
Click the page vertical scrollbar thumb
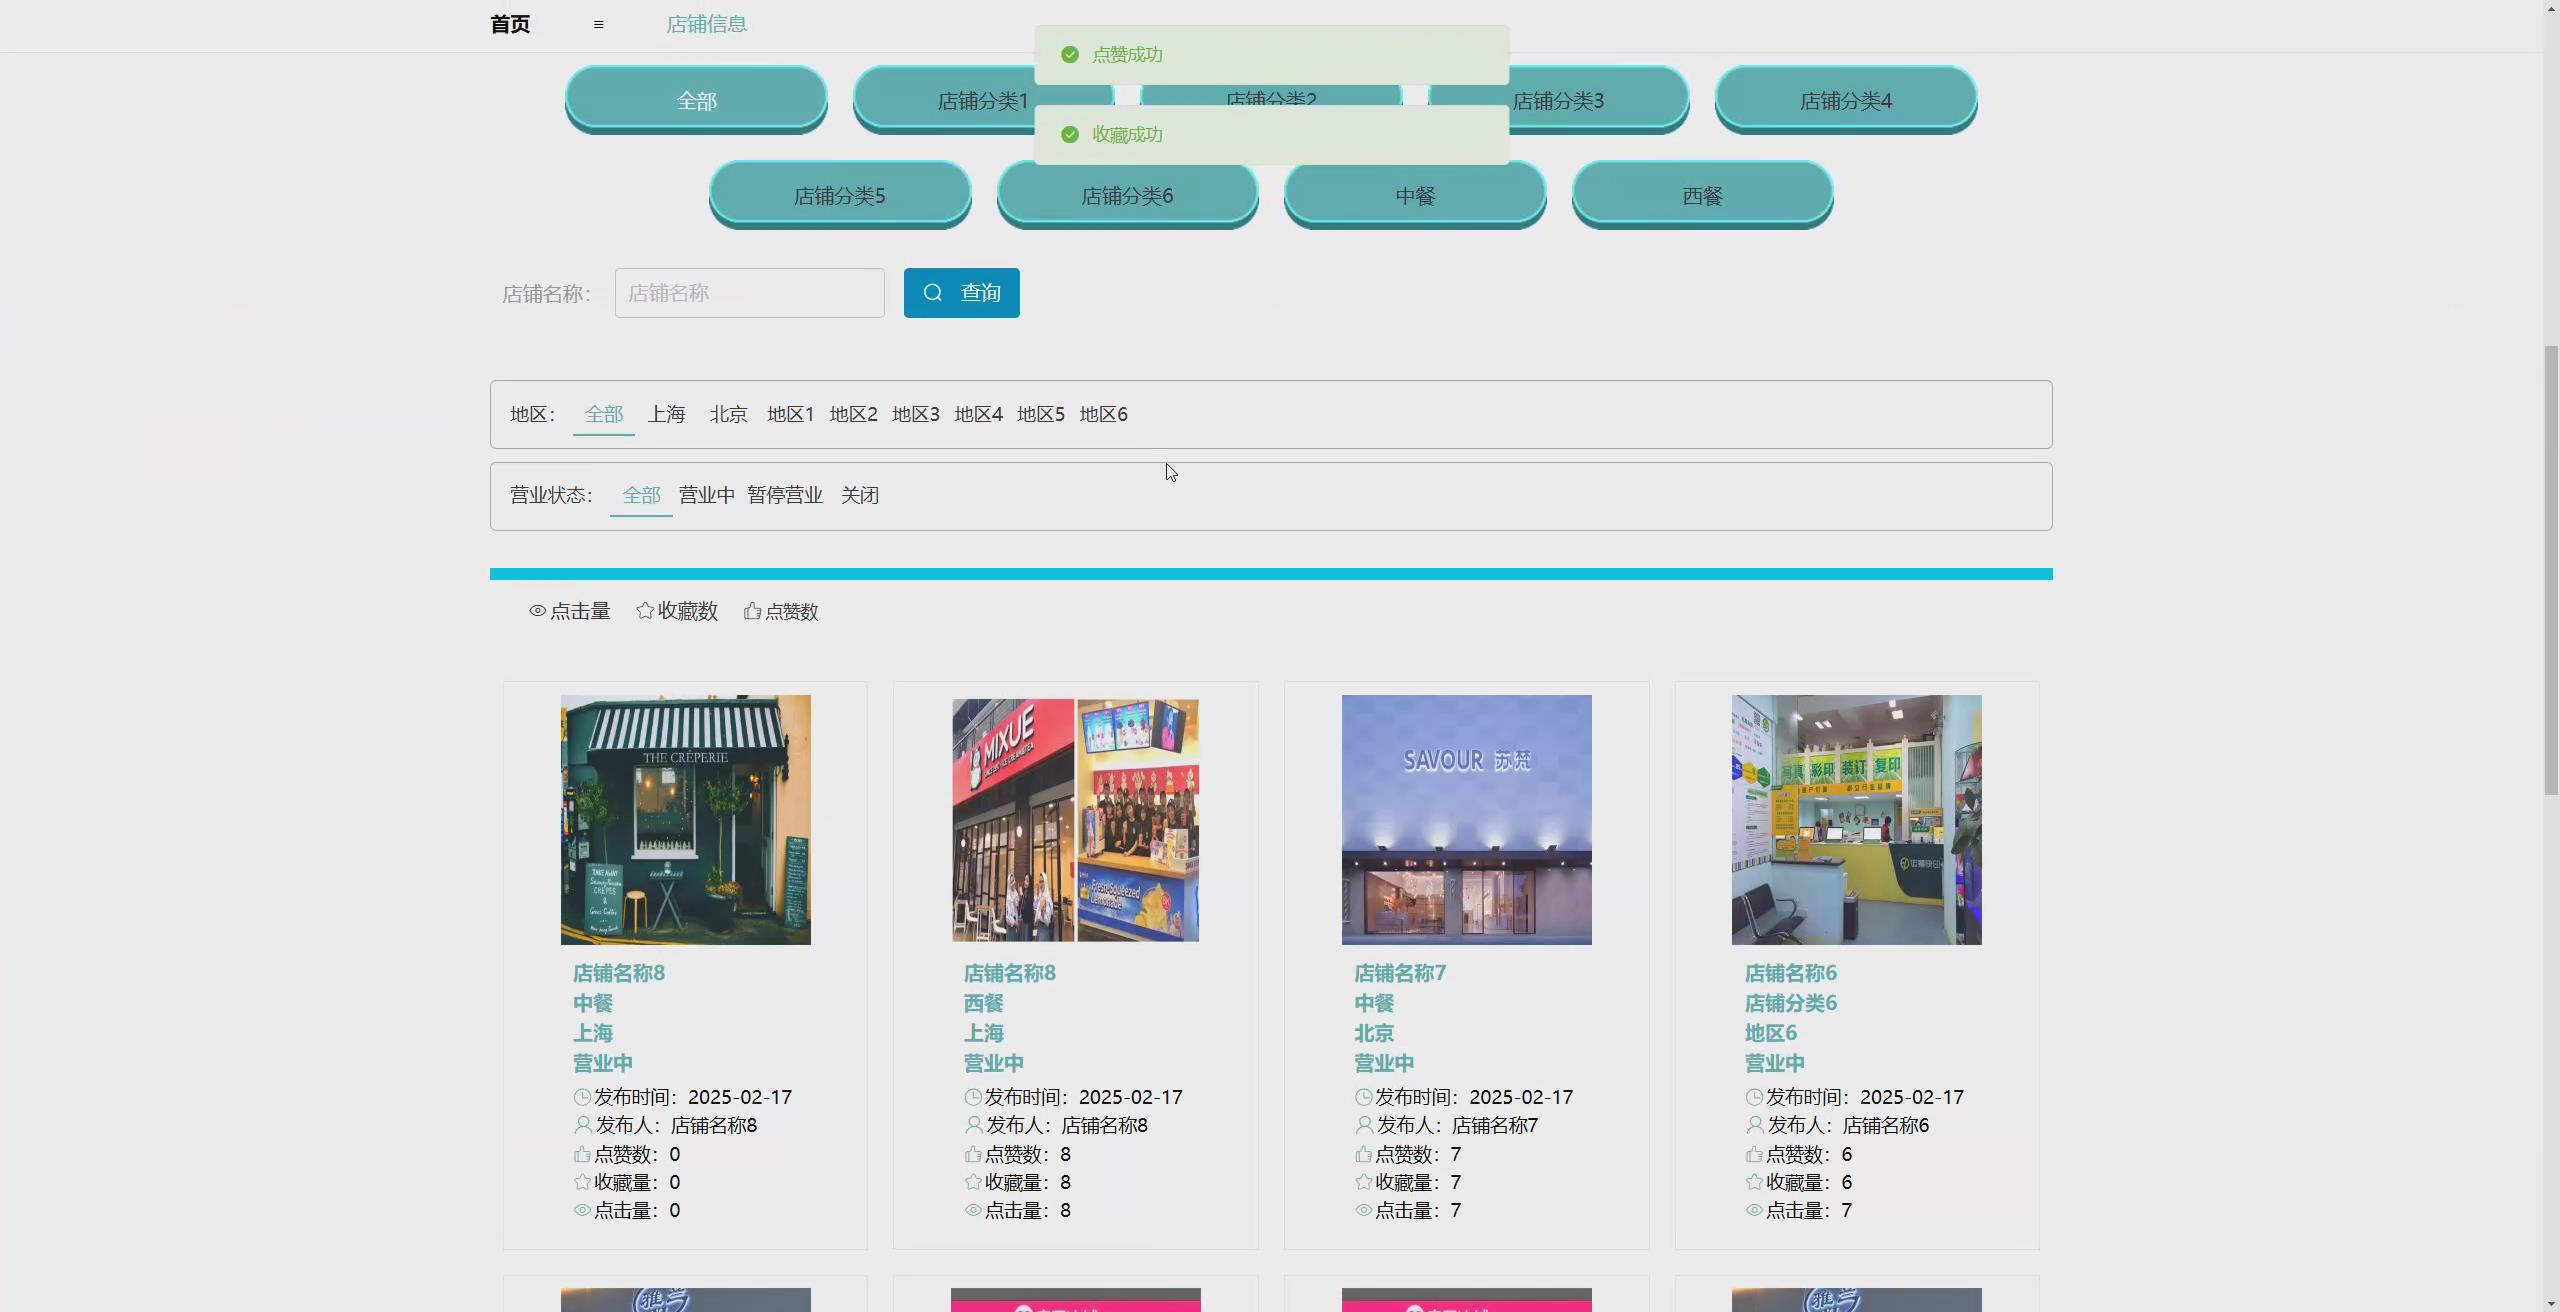pyautogui.click(x=2550, y=570)
